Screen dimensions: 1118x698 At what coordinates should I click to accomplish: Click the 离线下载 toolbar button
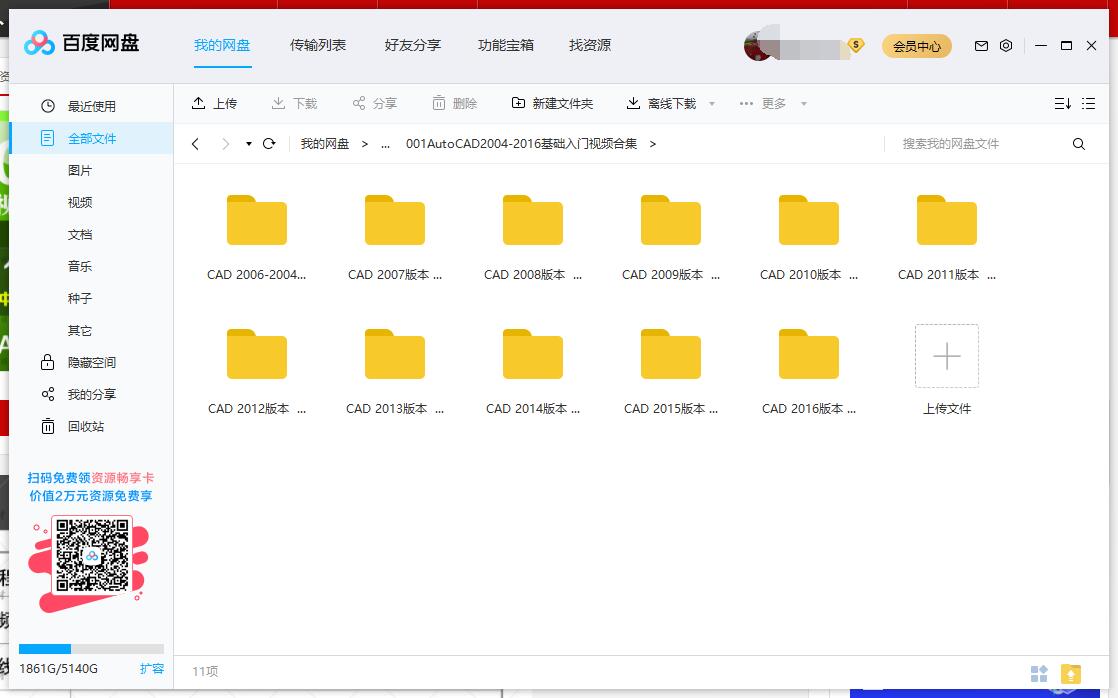661,104
